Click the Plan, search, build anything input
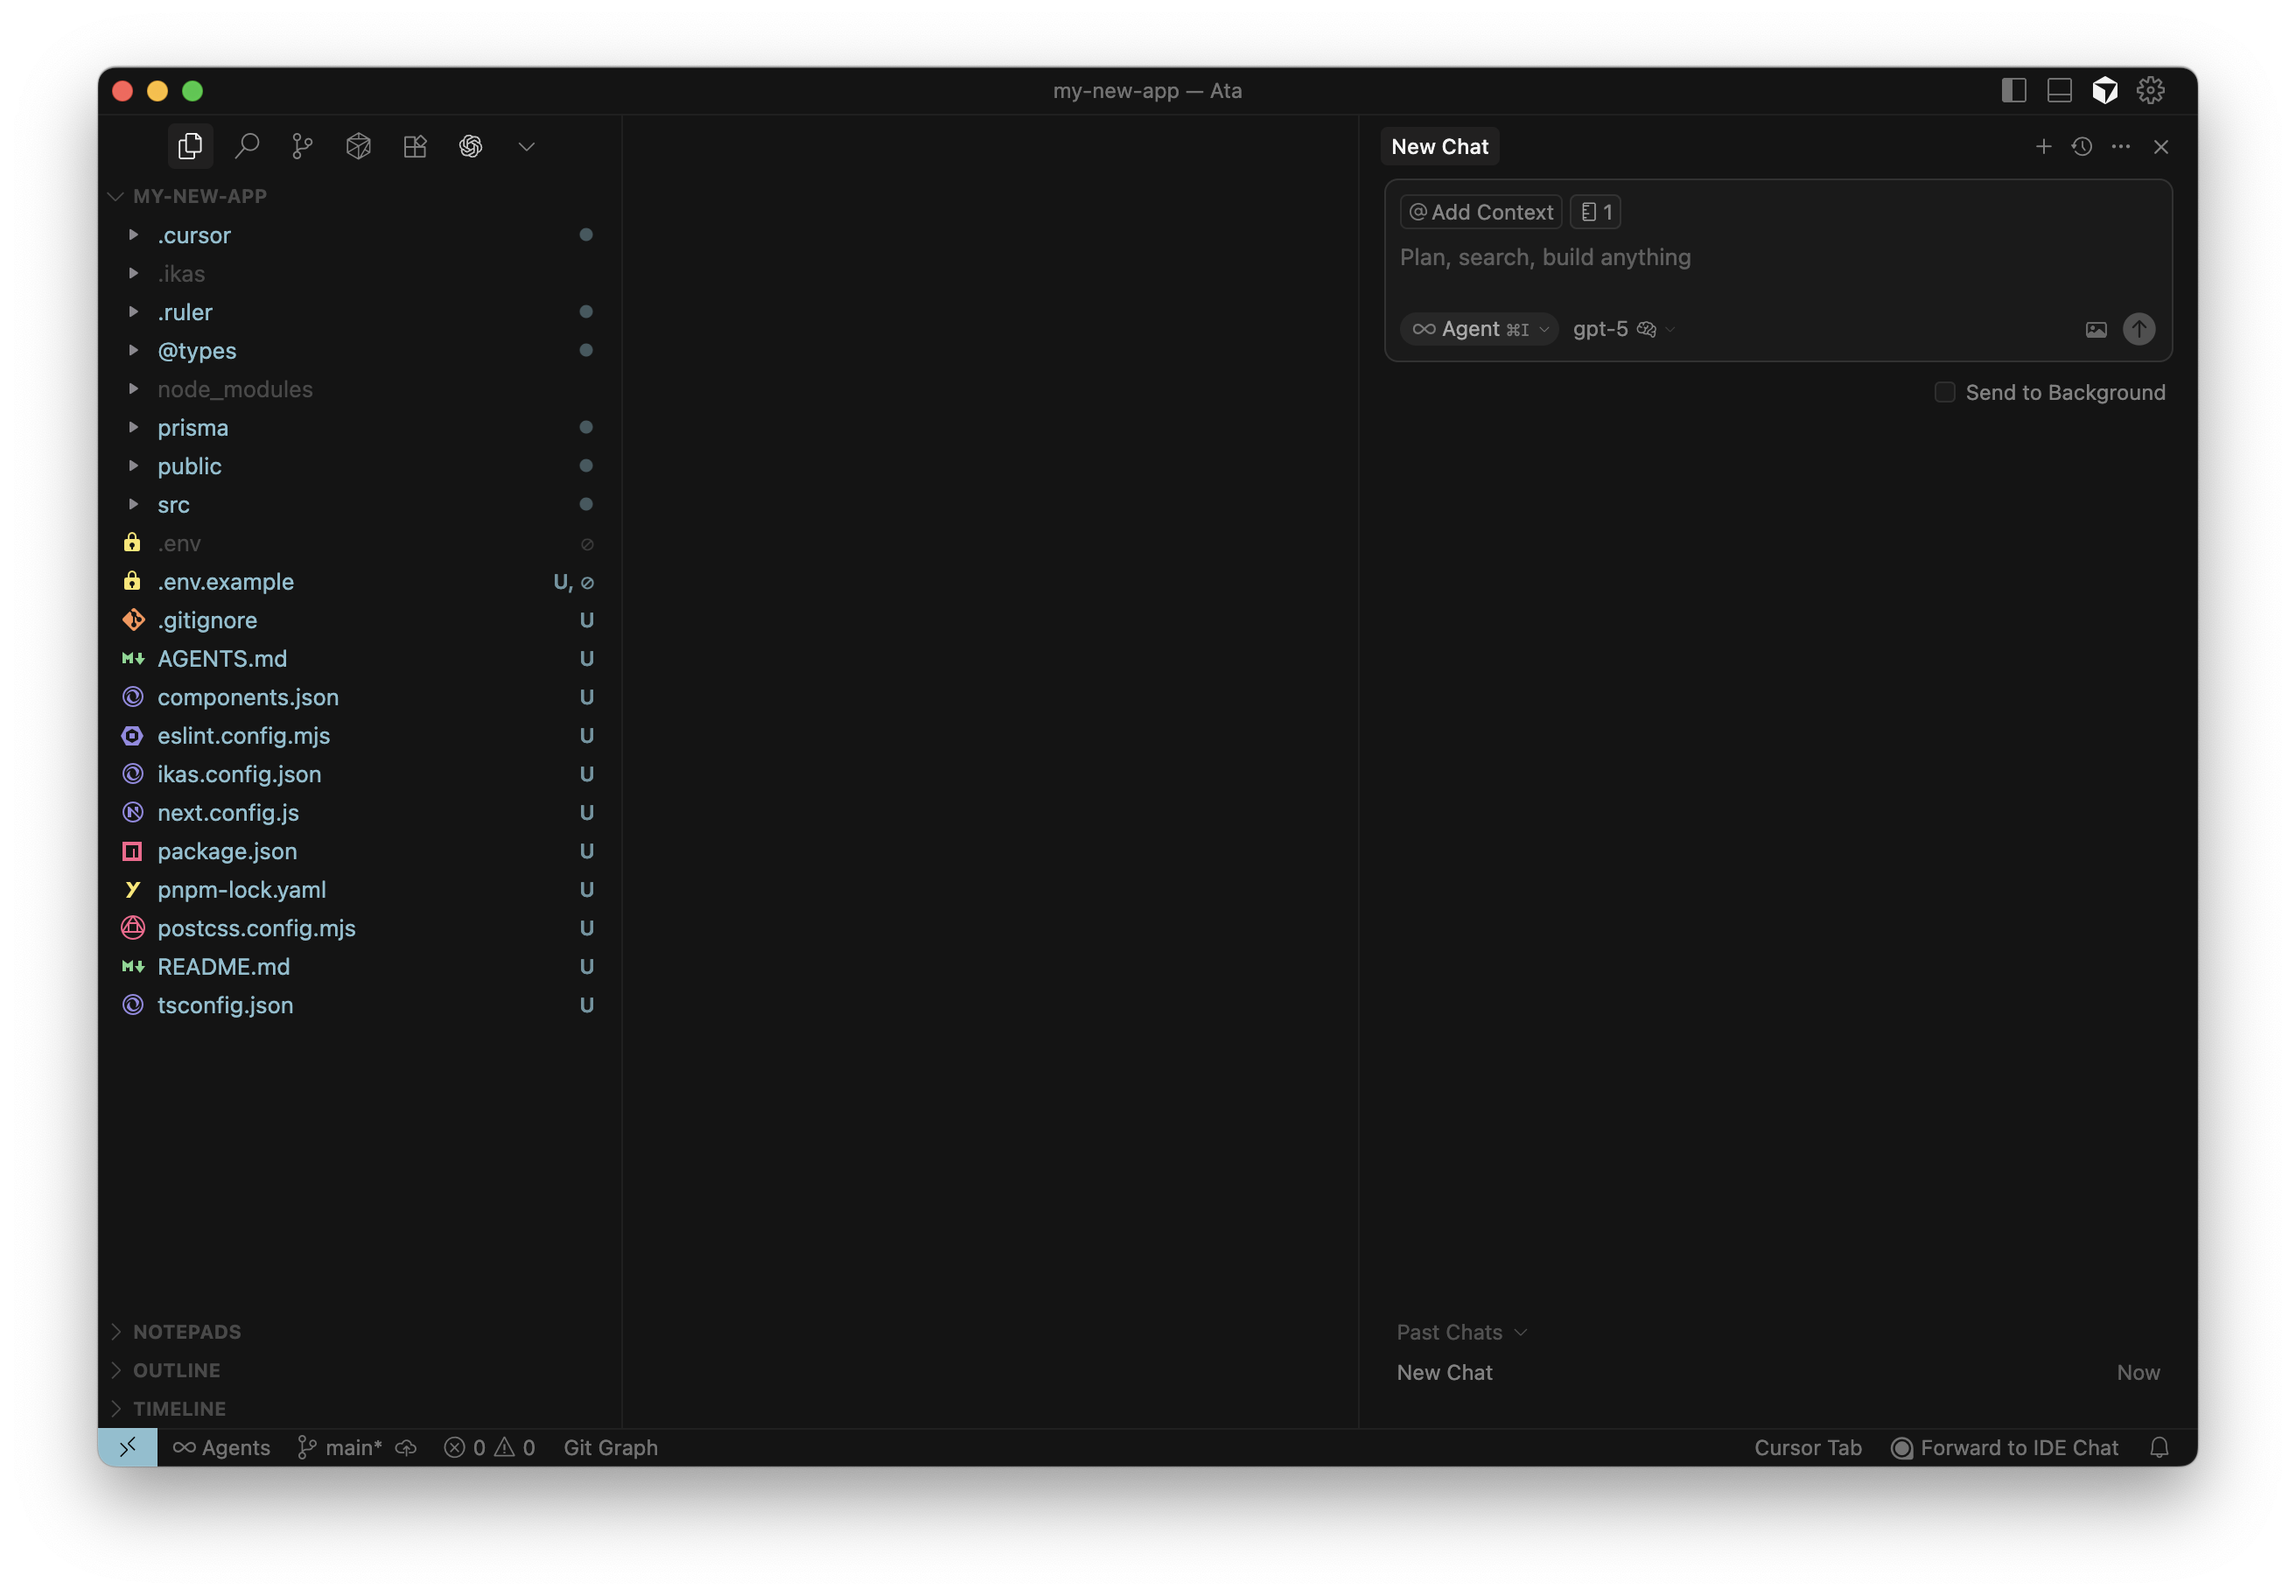Screen dimensions: 2296x1596 tap(1546, 257)
